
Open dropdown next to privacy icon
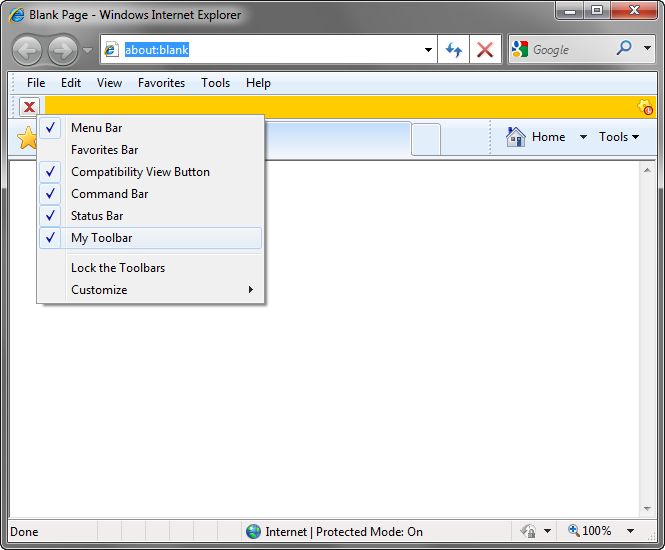pos(547,531)
